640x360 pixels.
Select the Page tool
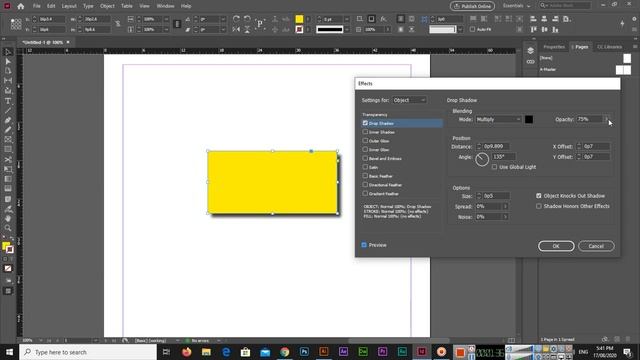pyautogui.click(x=8, y=71)
